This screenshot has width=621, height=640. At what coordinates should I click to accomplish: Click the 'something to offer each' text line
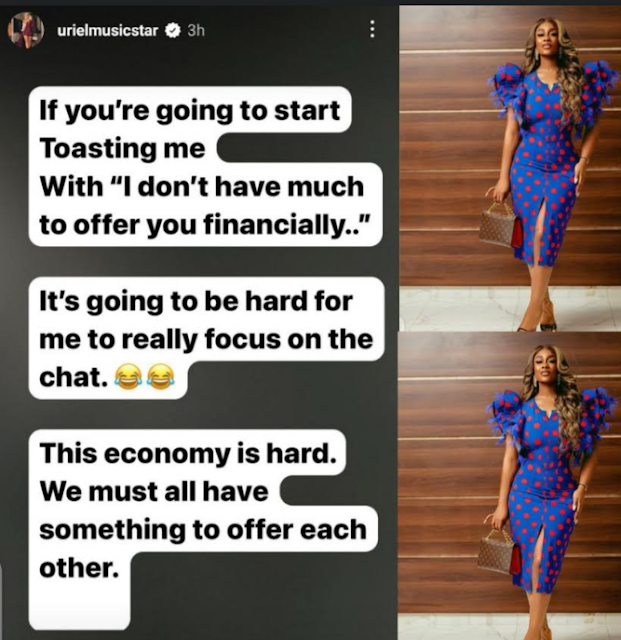point(203,529)
